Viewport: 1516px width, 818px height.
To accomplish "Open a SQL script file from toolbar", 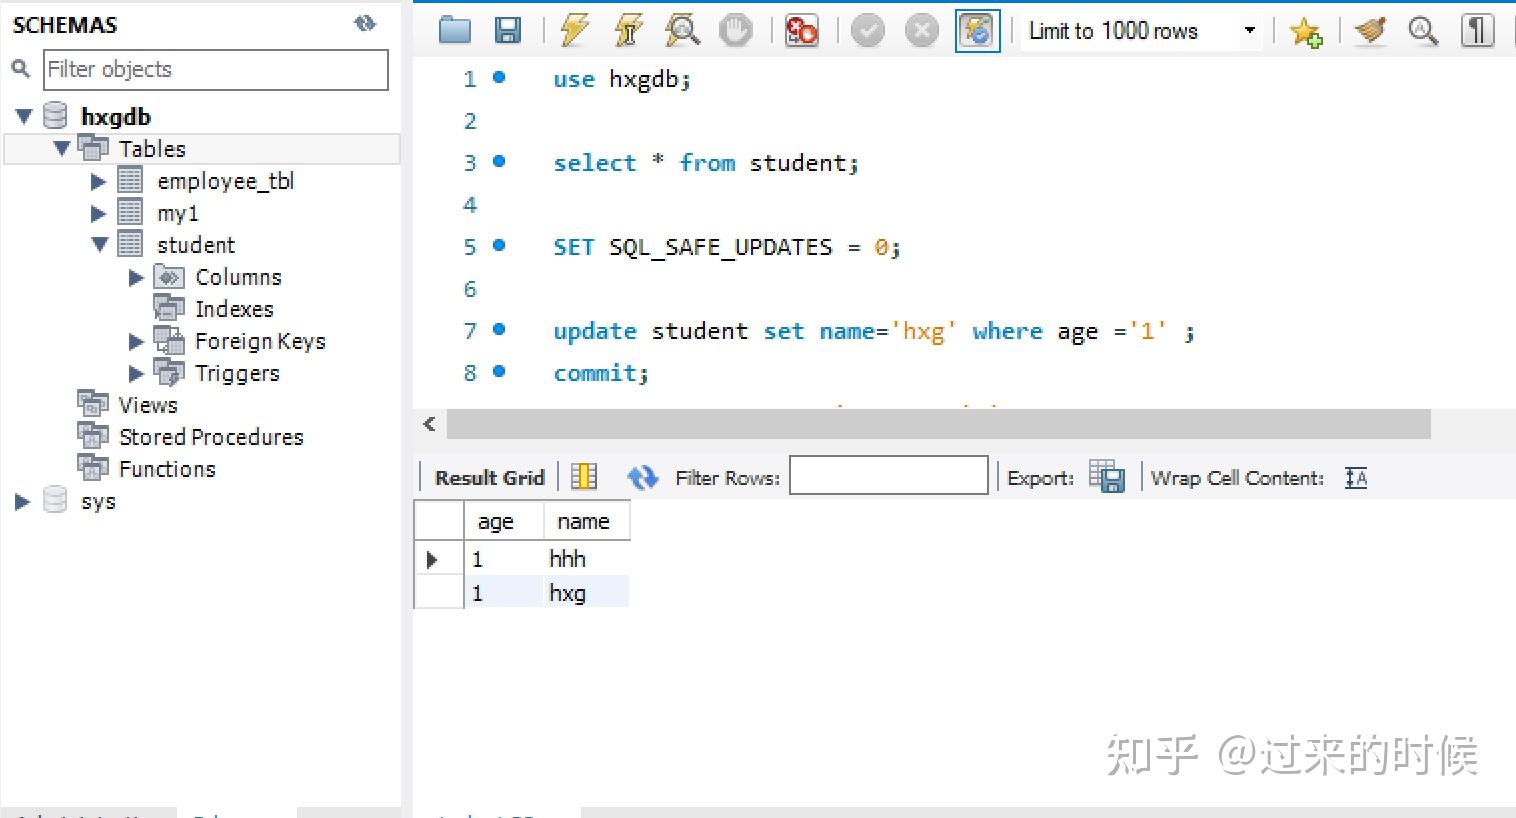I will click(455, 31).
